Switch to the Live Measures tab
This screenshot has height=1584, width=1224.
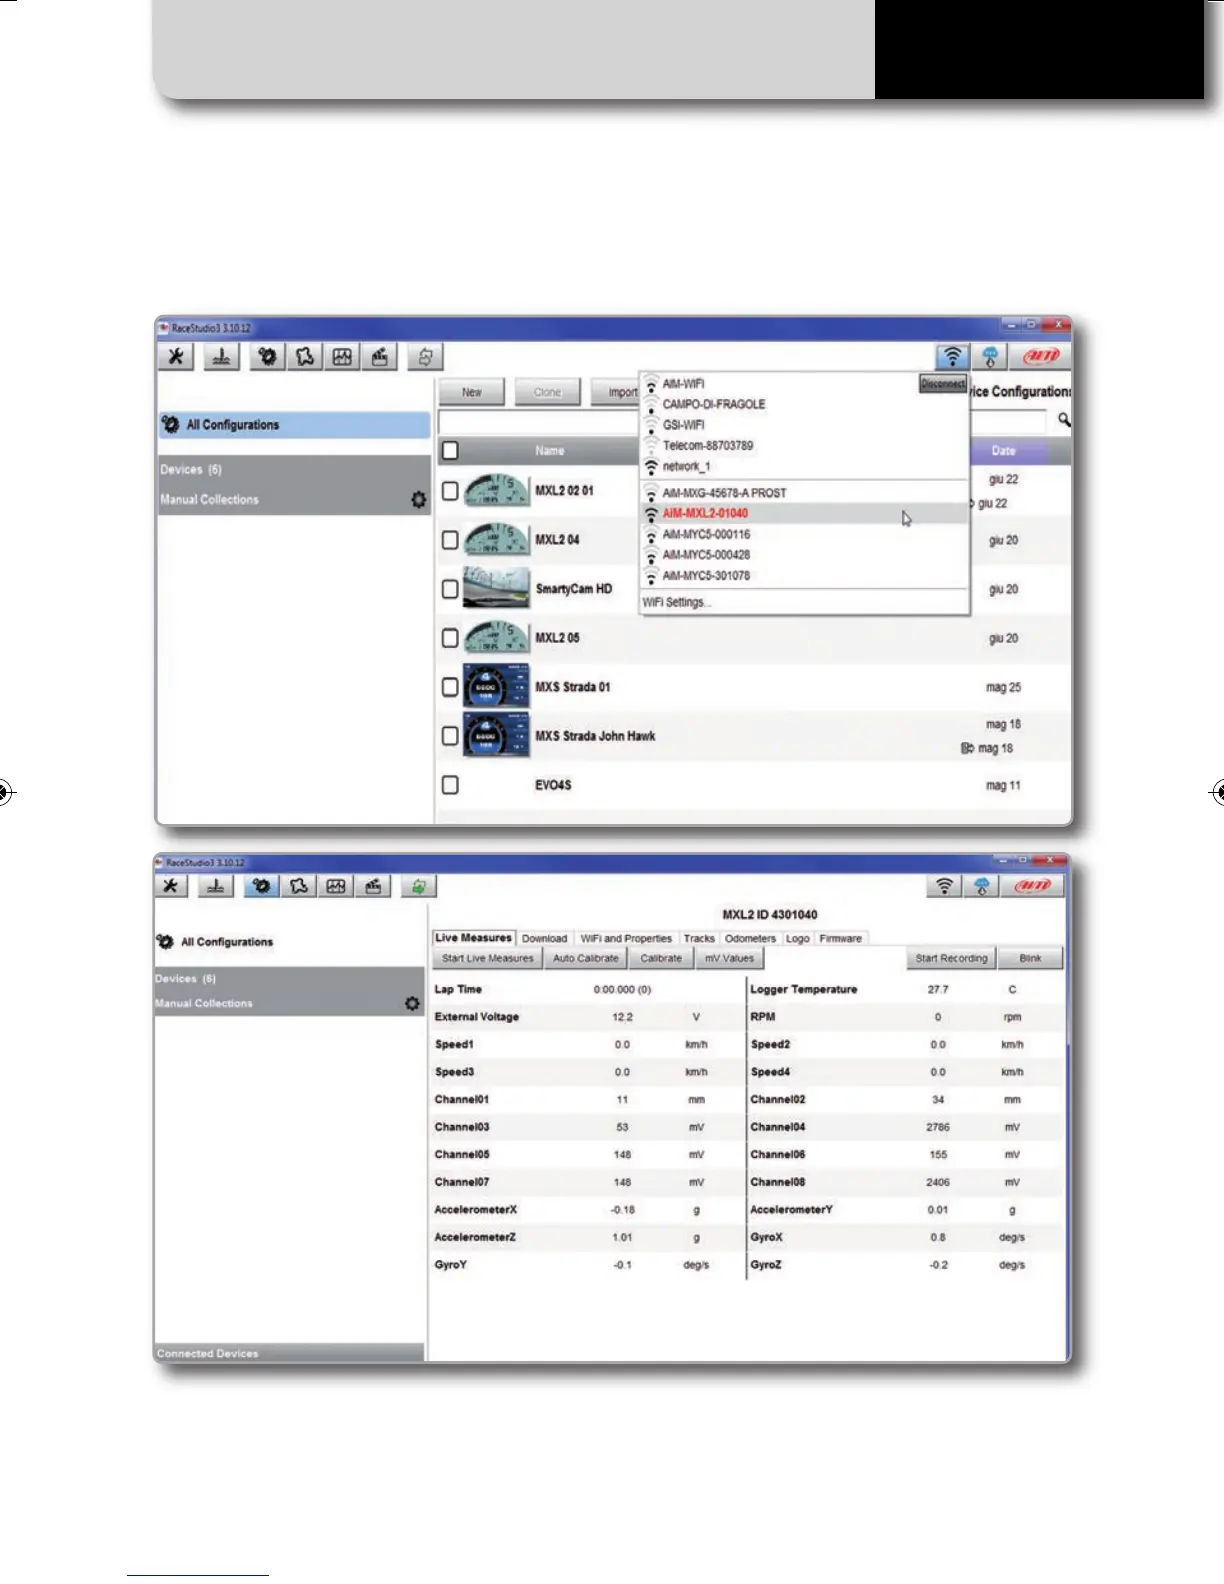[x=474, y=938]
